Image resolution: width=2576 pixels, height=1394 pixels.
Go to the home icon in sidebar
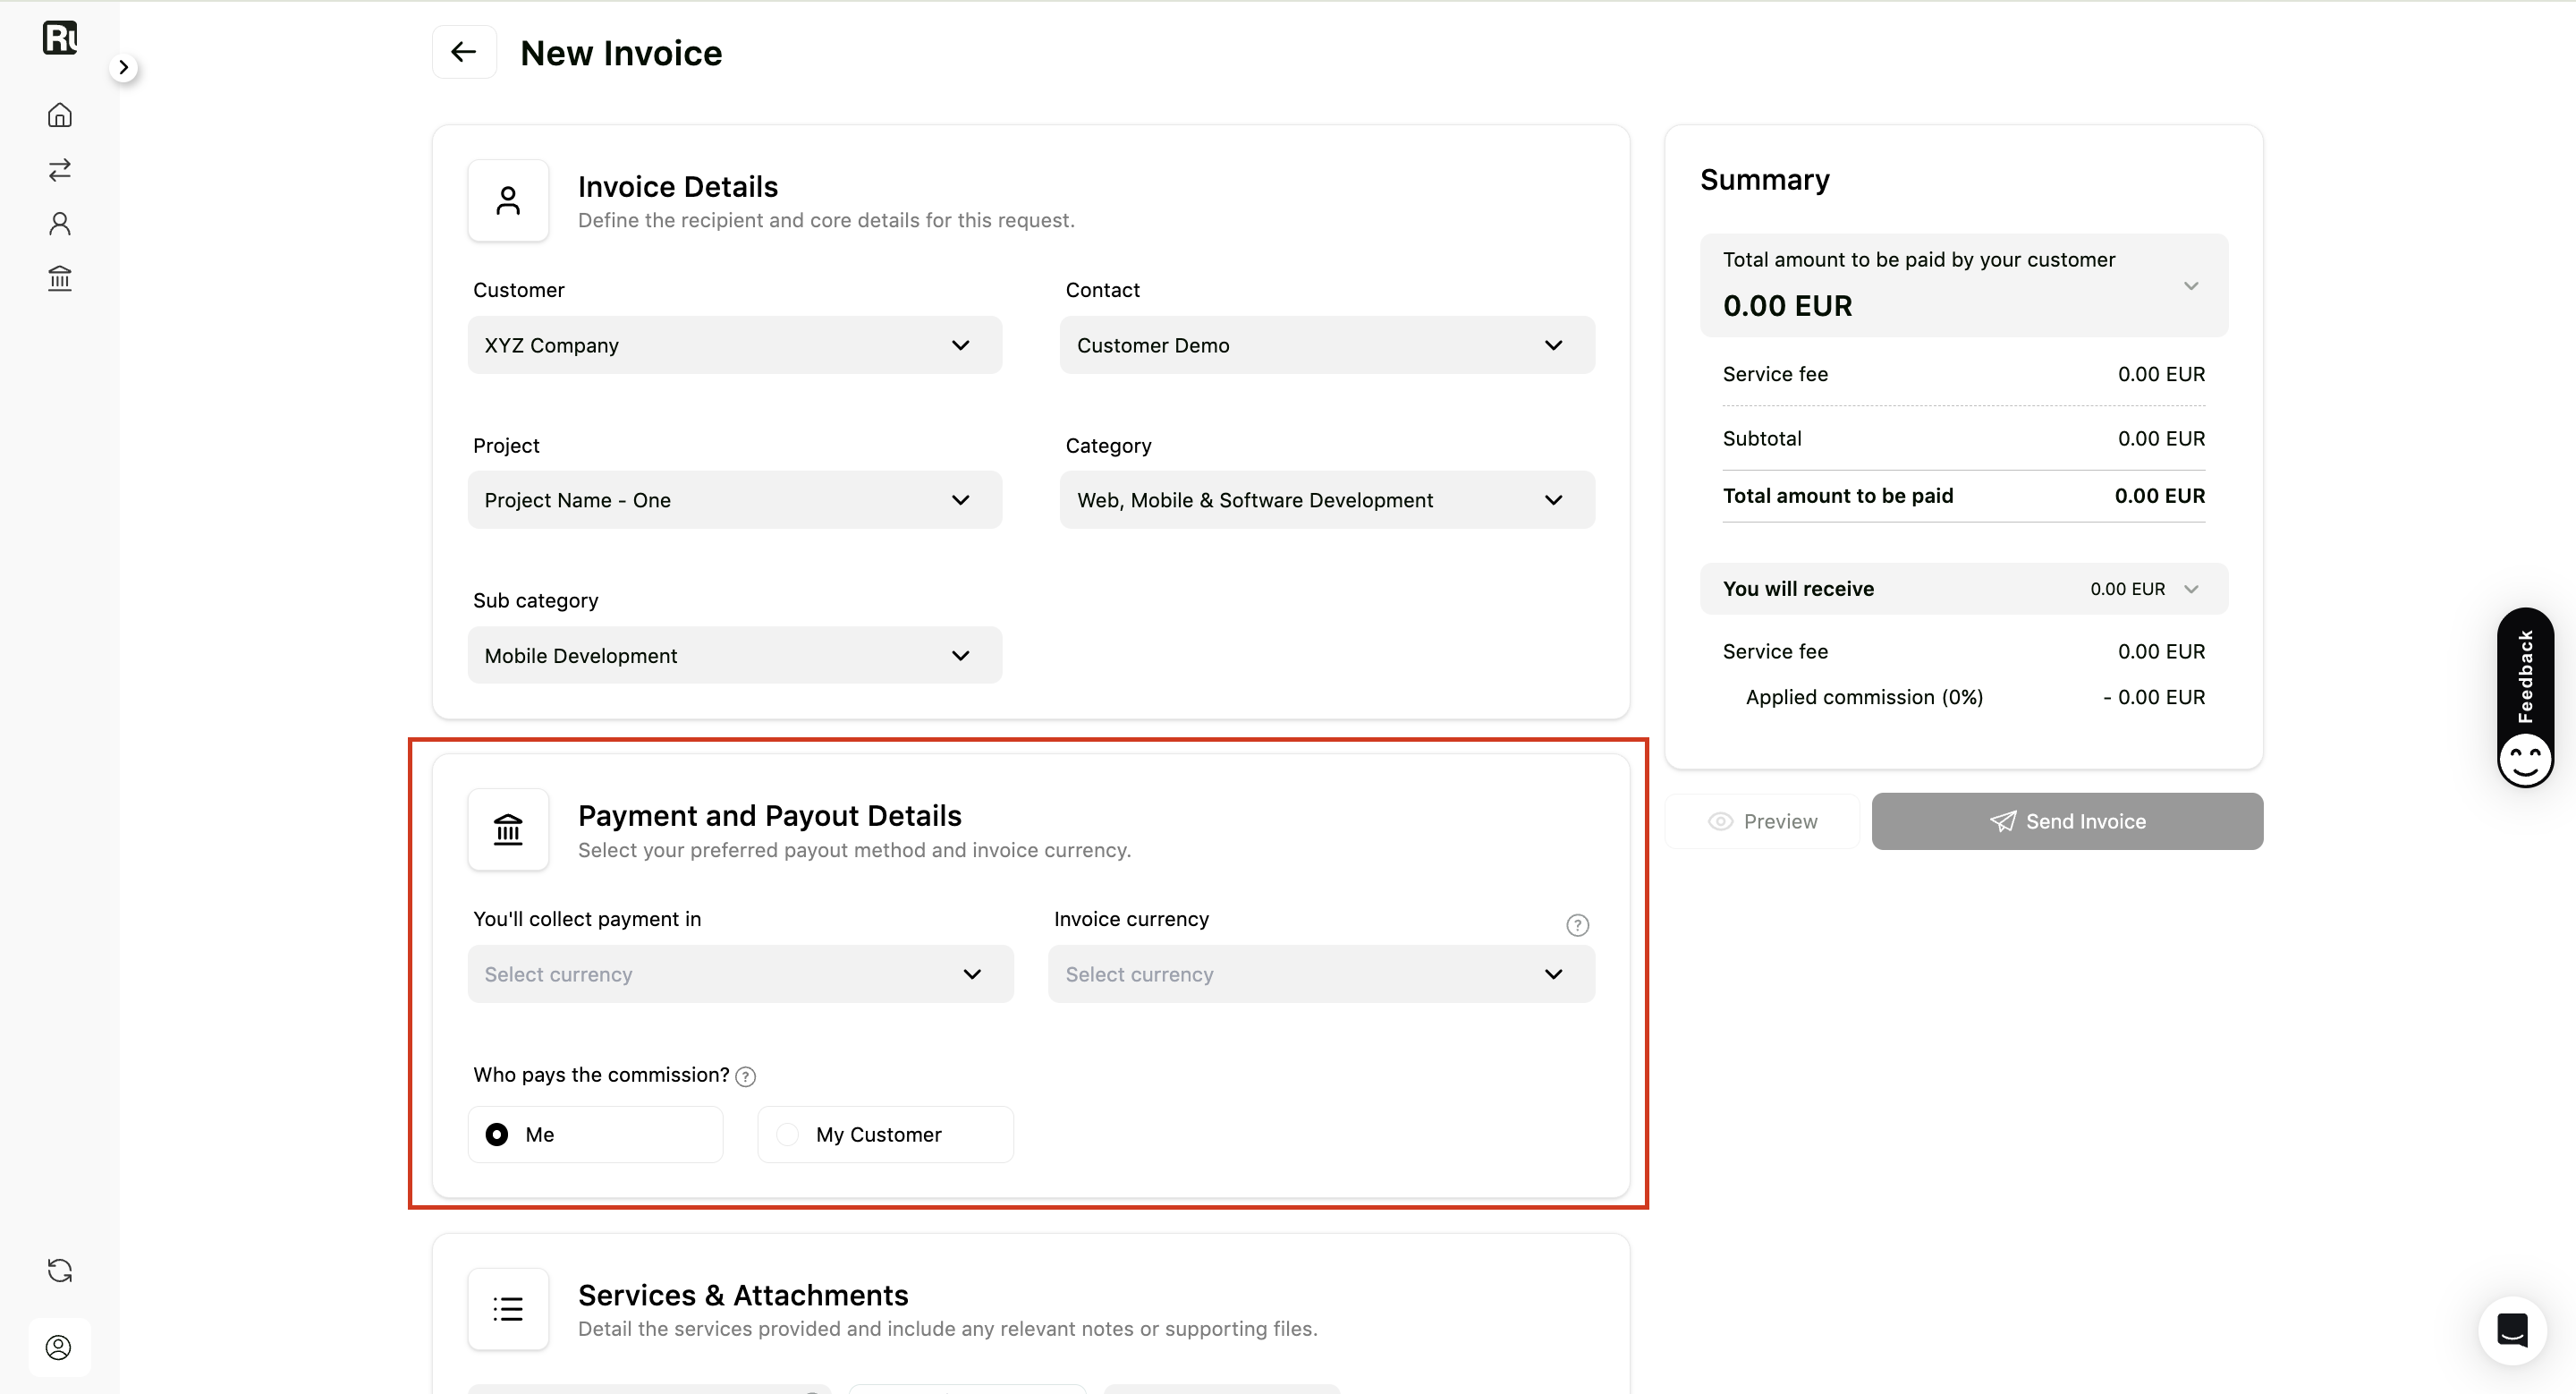coord(60,115)
